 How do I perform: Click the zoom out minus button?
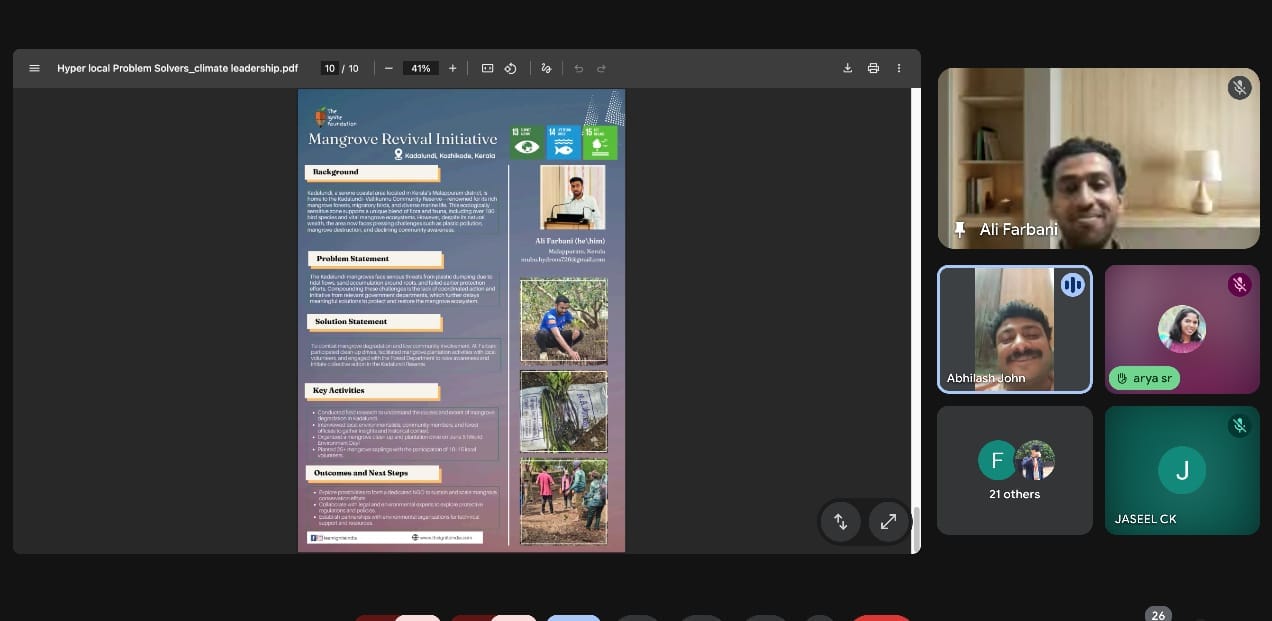pyautogui.click(x=388, y=68)
